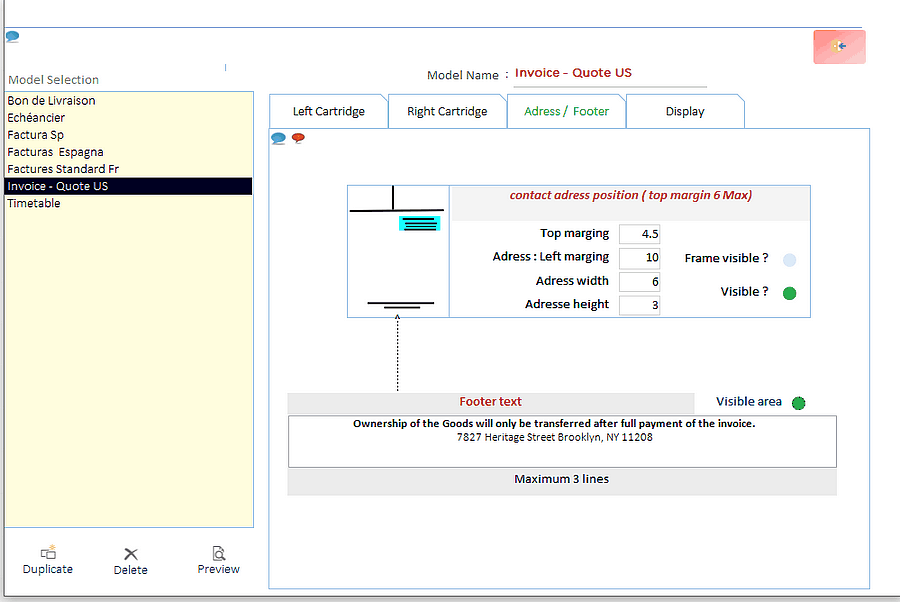Click the Adress width field
Image resolution: width=900 pixels, height=602 pixels.
pos(639,282)
